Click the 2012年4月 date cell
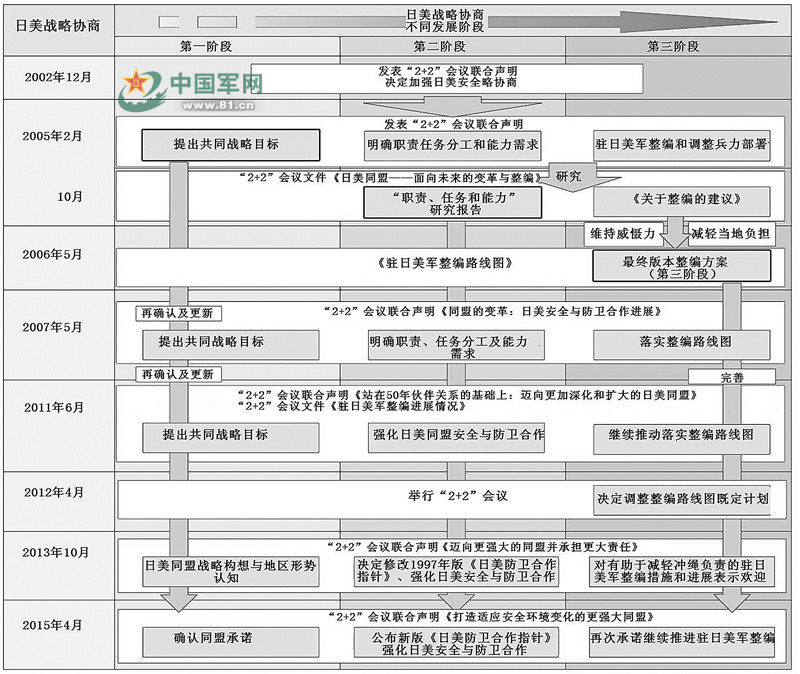 pyautogui.click(x=59, y=502)
